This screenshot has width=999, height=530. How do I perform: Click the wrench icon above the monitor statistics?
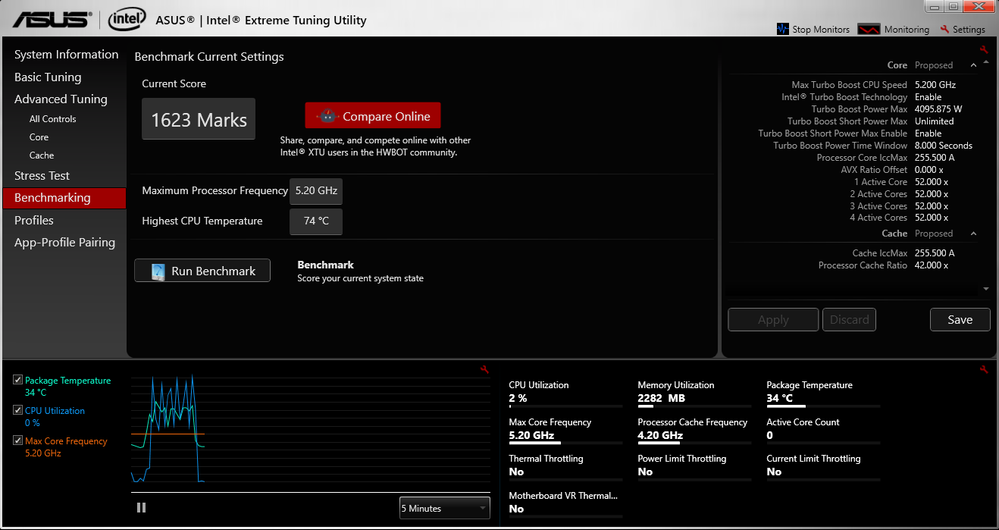[984, 369]
